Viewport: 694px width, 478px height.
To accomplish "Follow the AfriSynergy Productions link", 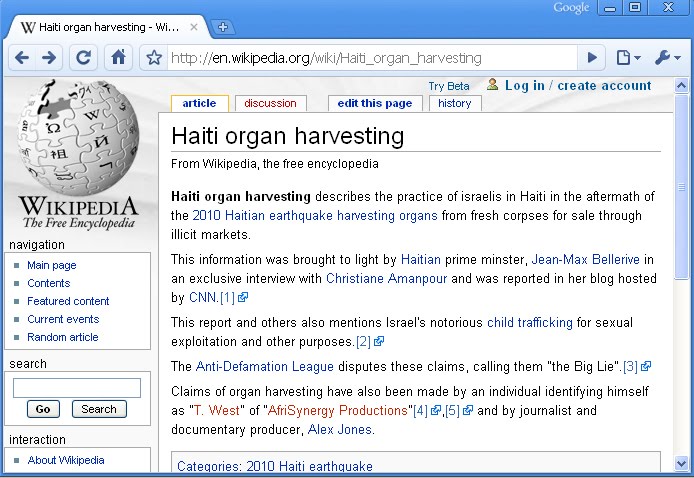I will pos(337,411).
